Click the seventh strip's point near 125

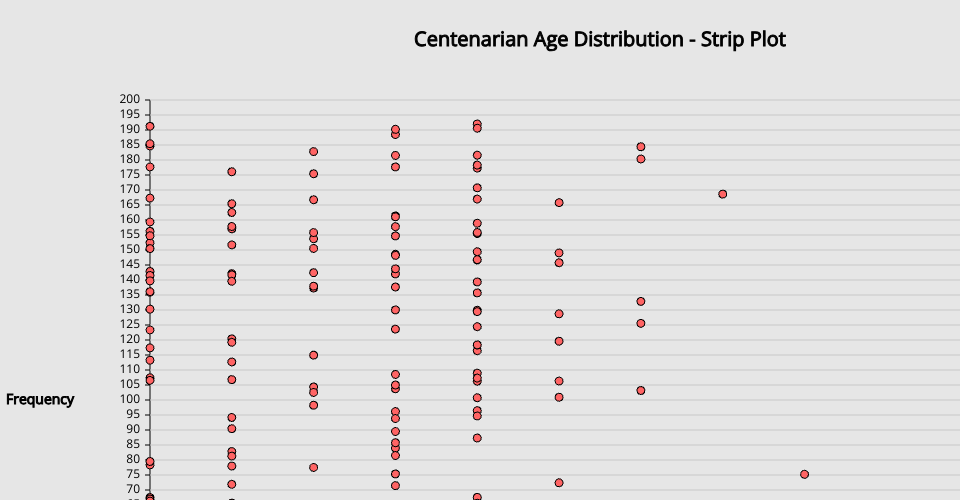coord(641,323)
